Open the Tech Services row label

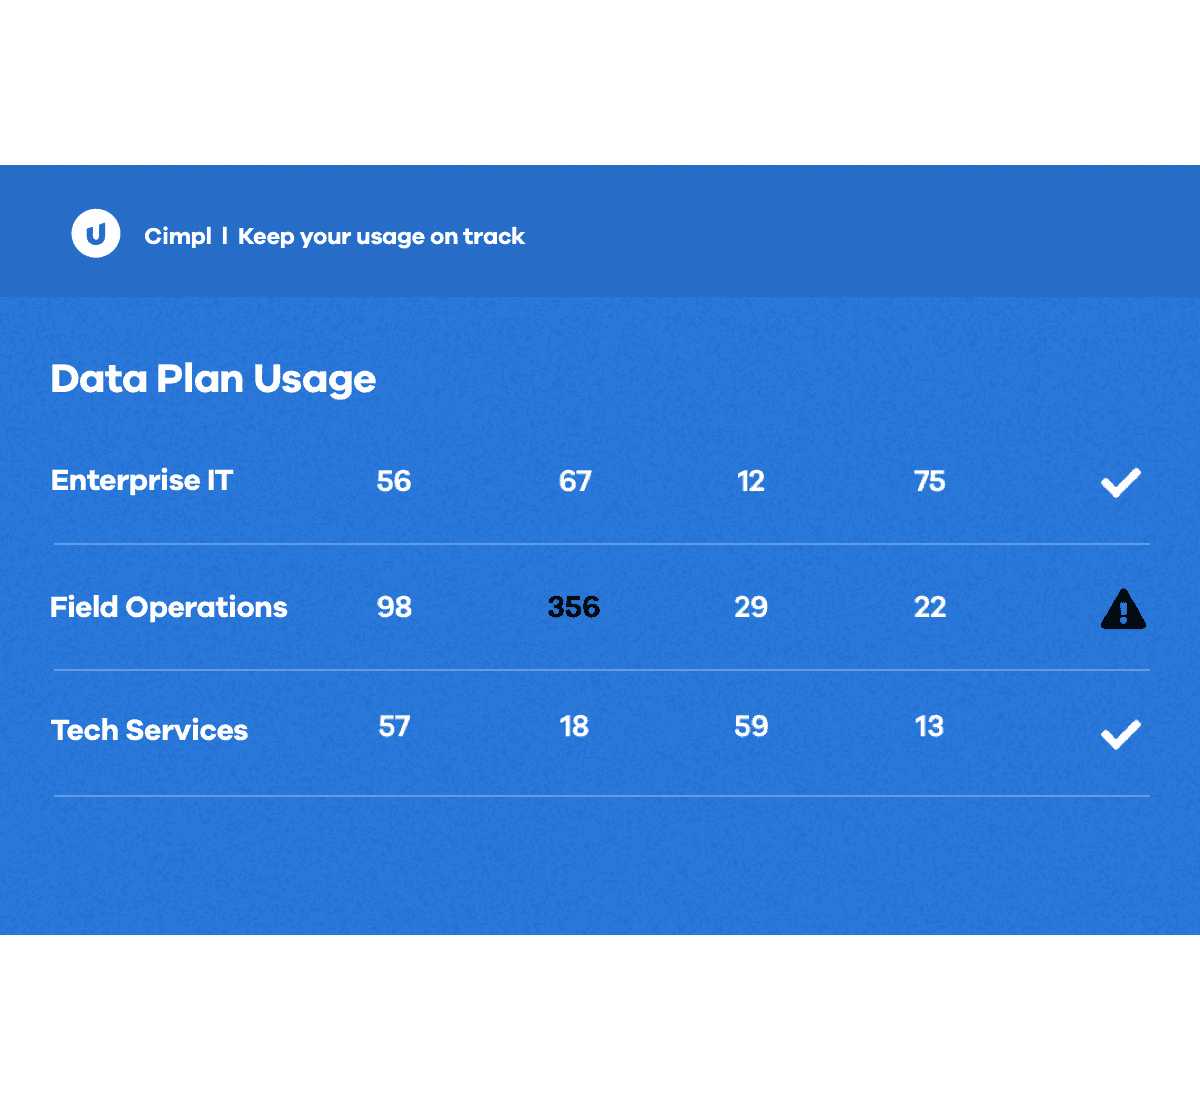pos(149,730)
